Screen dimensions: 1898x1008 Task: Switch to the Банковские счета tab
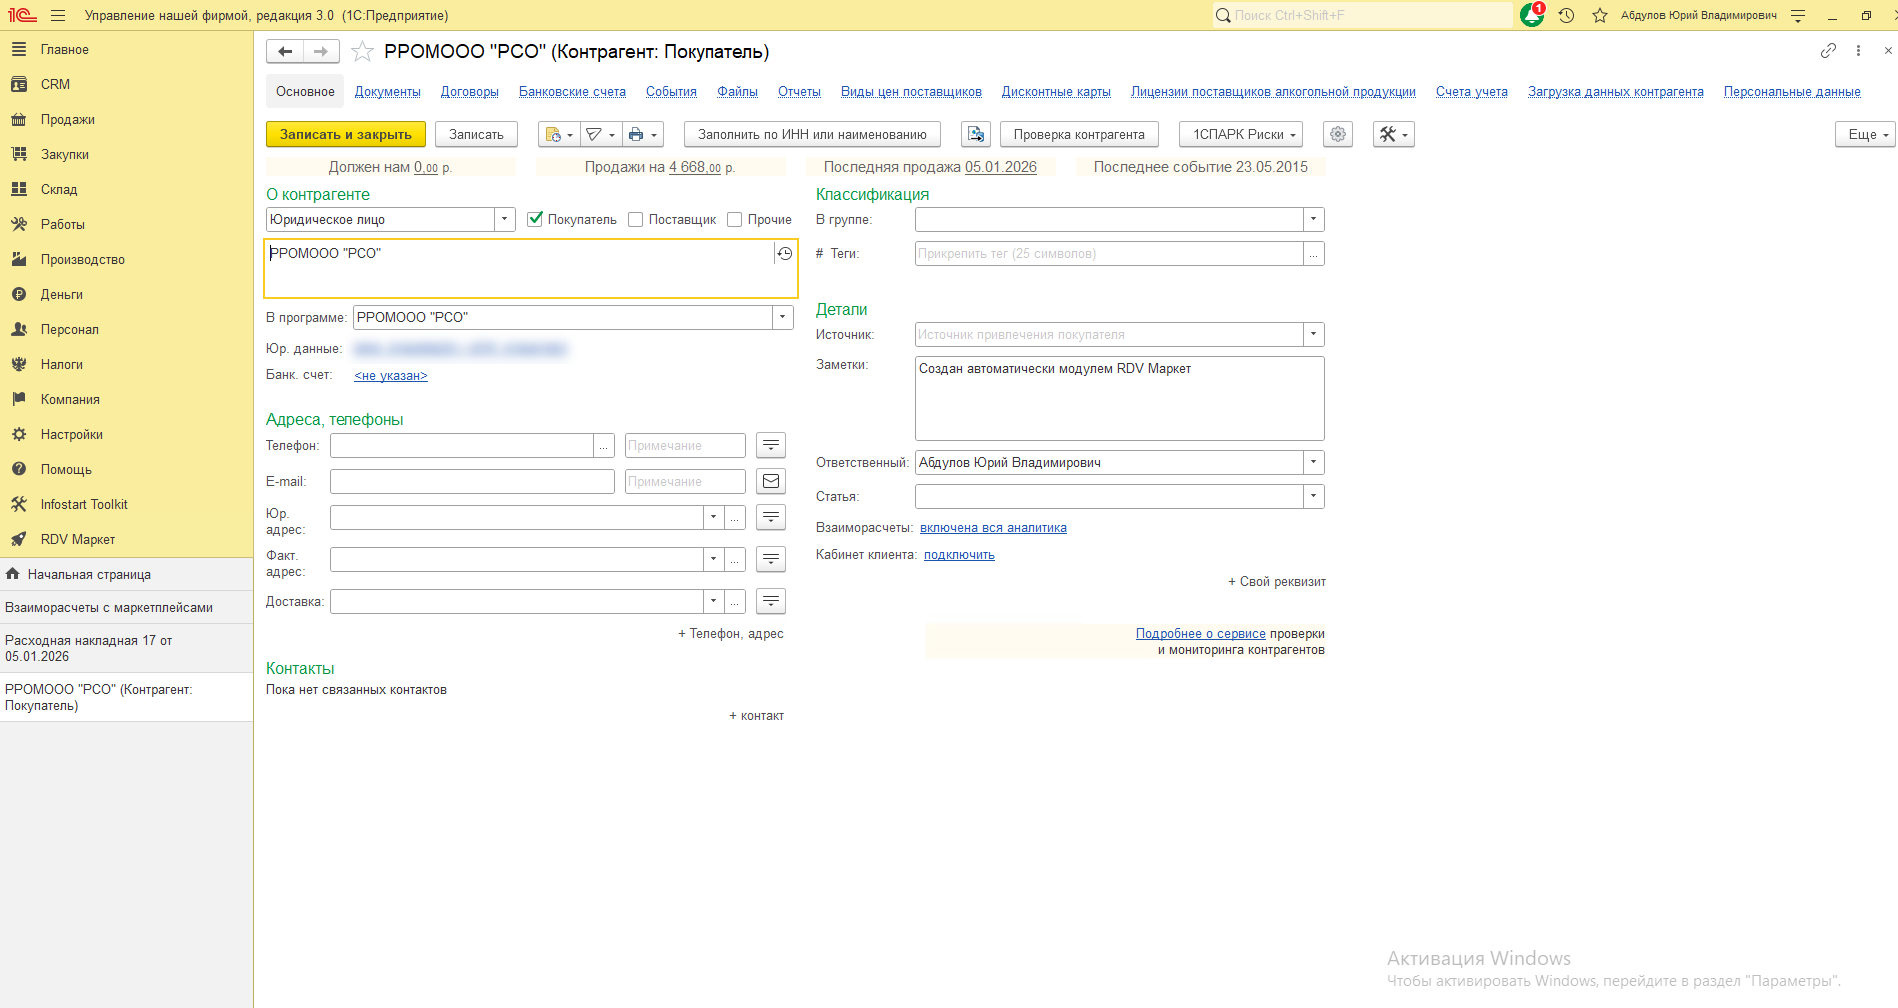point(572,92)
